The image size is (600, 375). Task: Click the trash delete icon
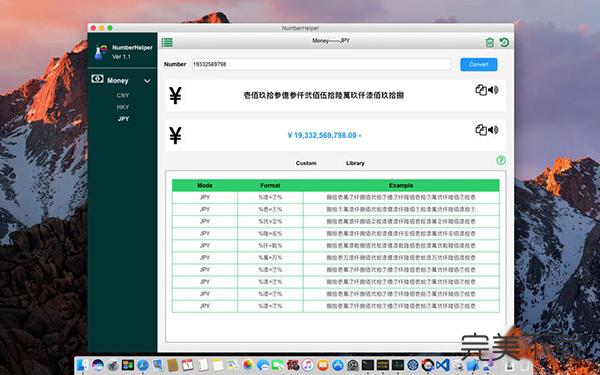[489, 42]
